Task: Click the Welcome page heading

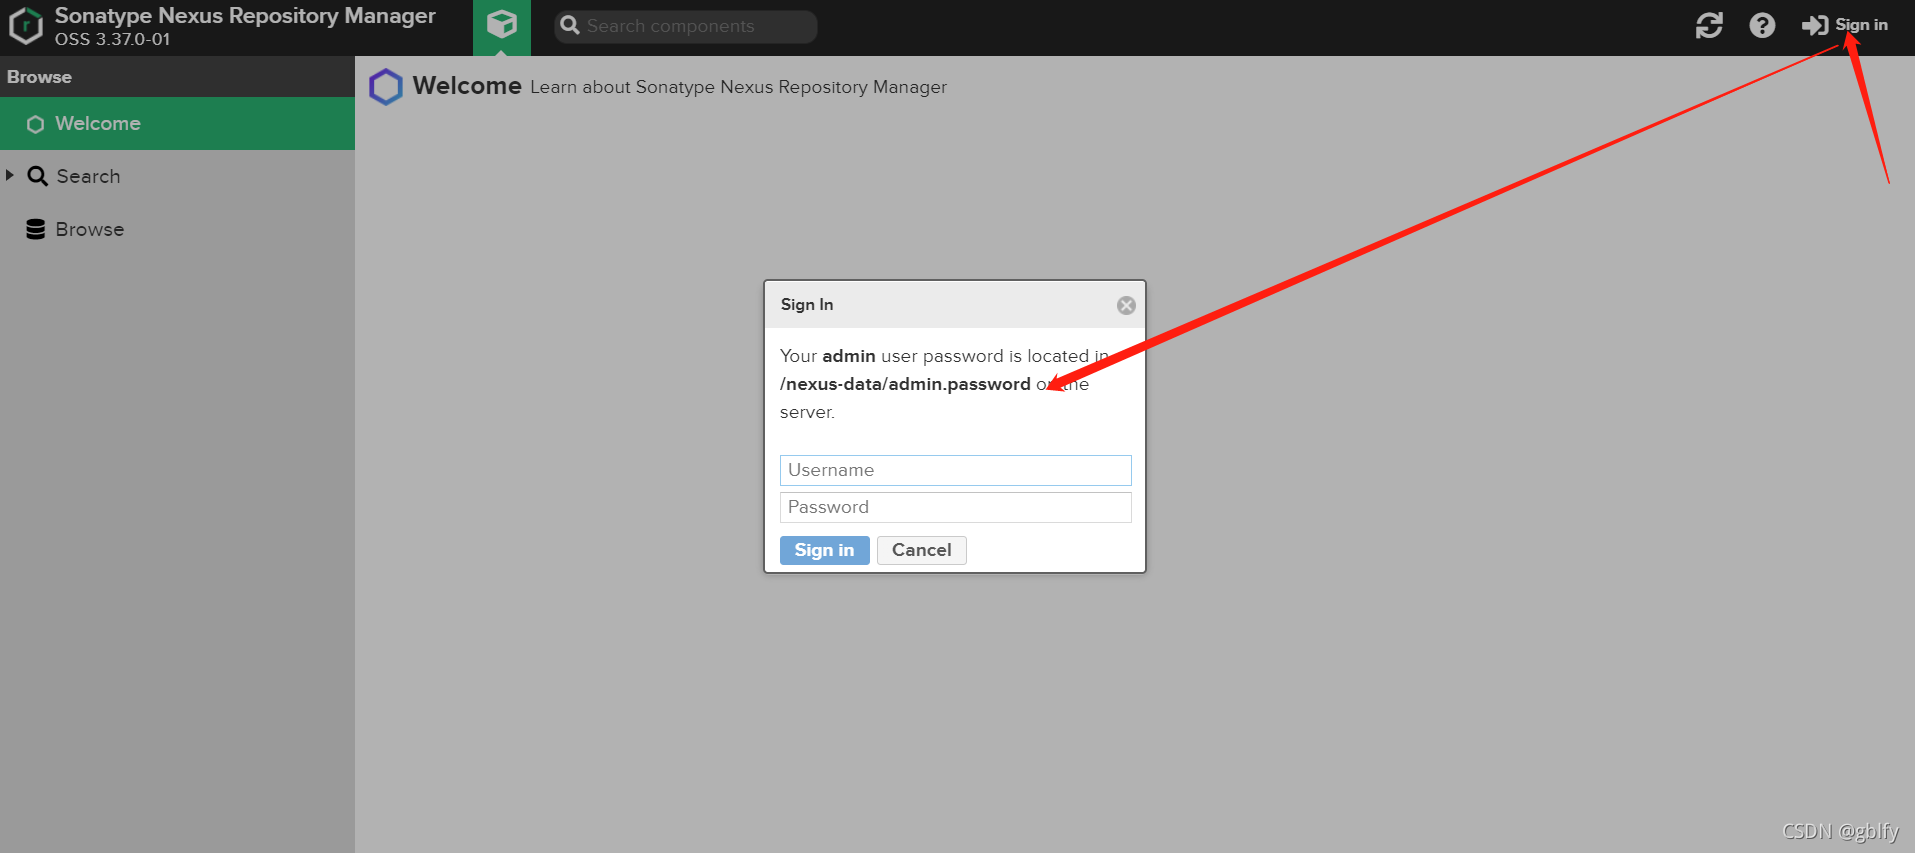Action: click(x=467, y=86)
